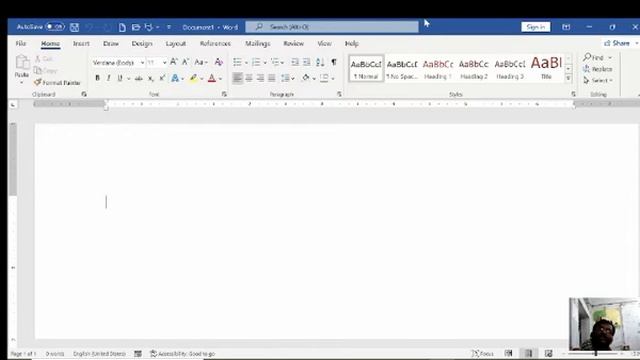Open the font size dropdown
The height and width of the screenshot is (360, 640).
164,62
